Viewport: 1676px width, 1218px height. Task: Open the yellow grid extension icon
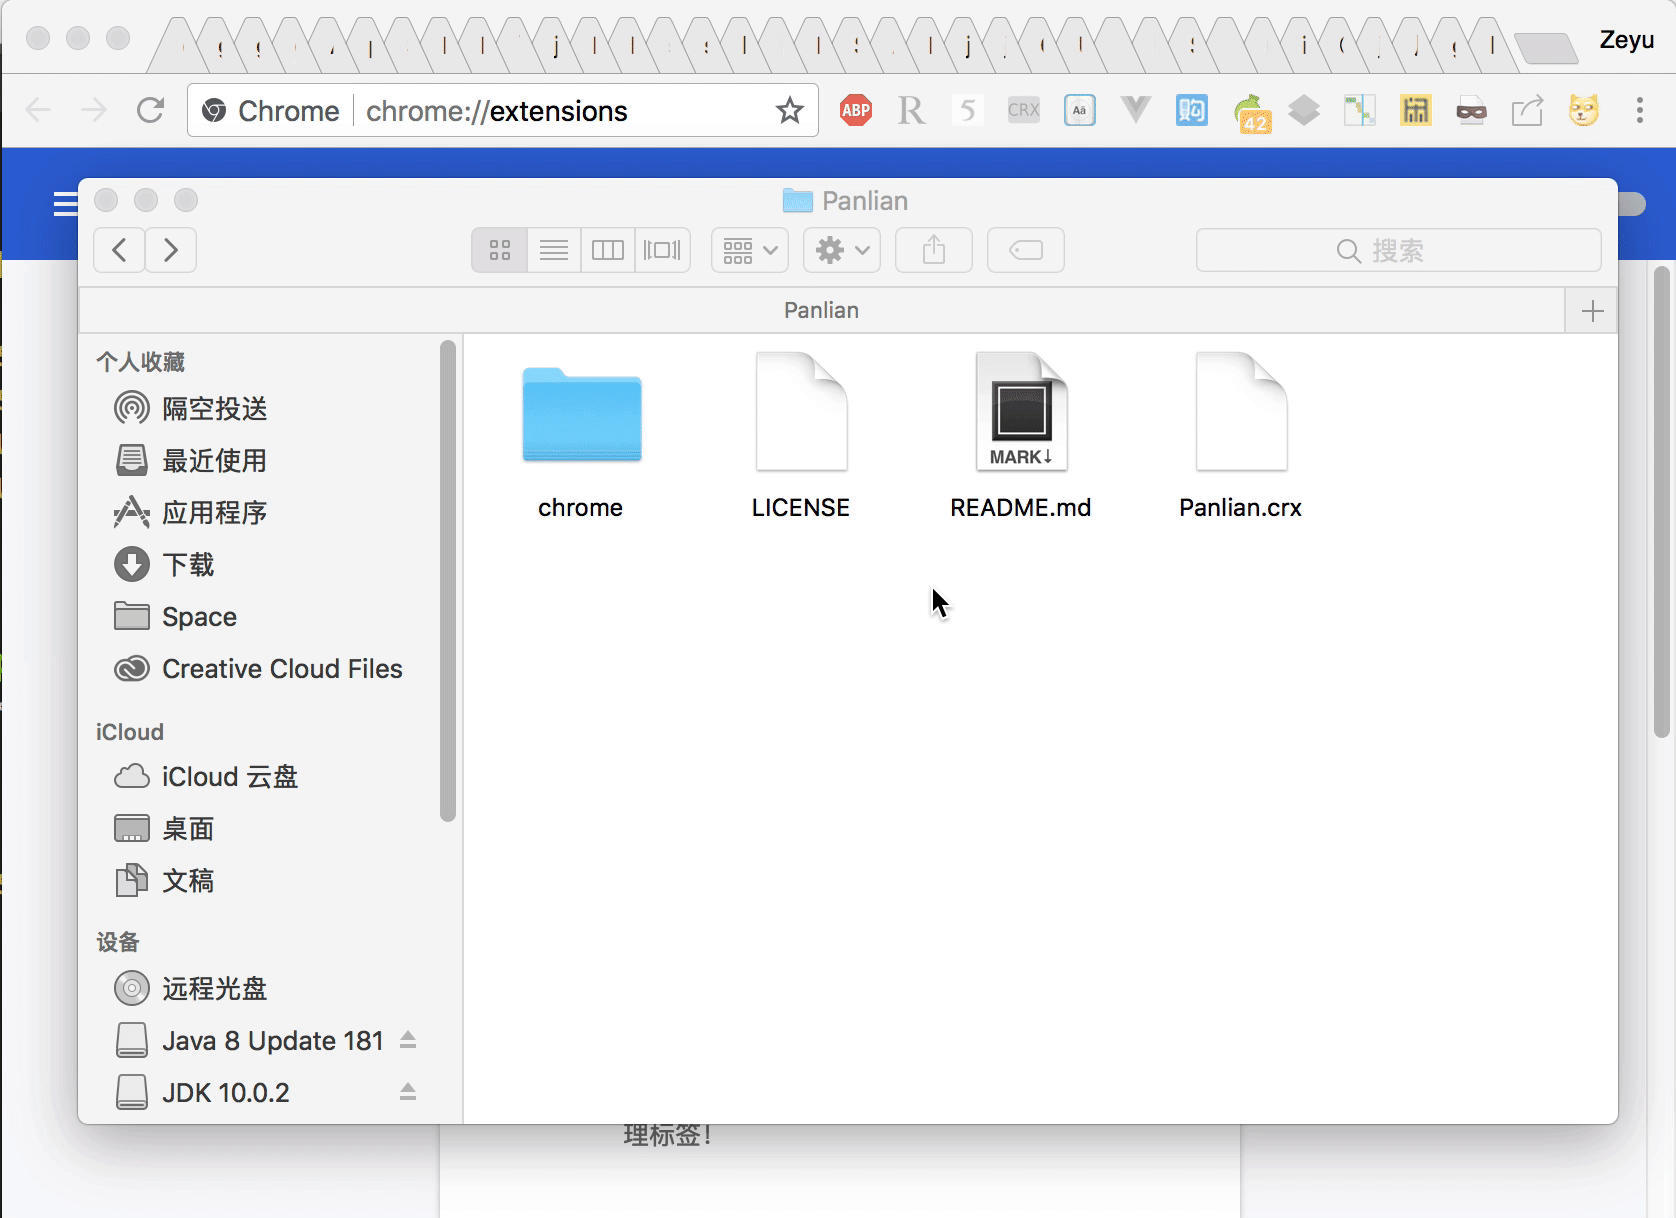tap(1416, 110)
